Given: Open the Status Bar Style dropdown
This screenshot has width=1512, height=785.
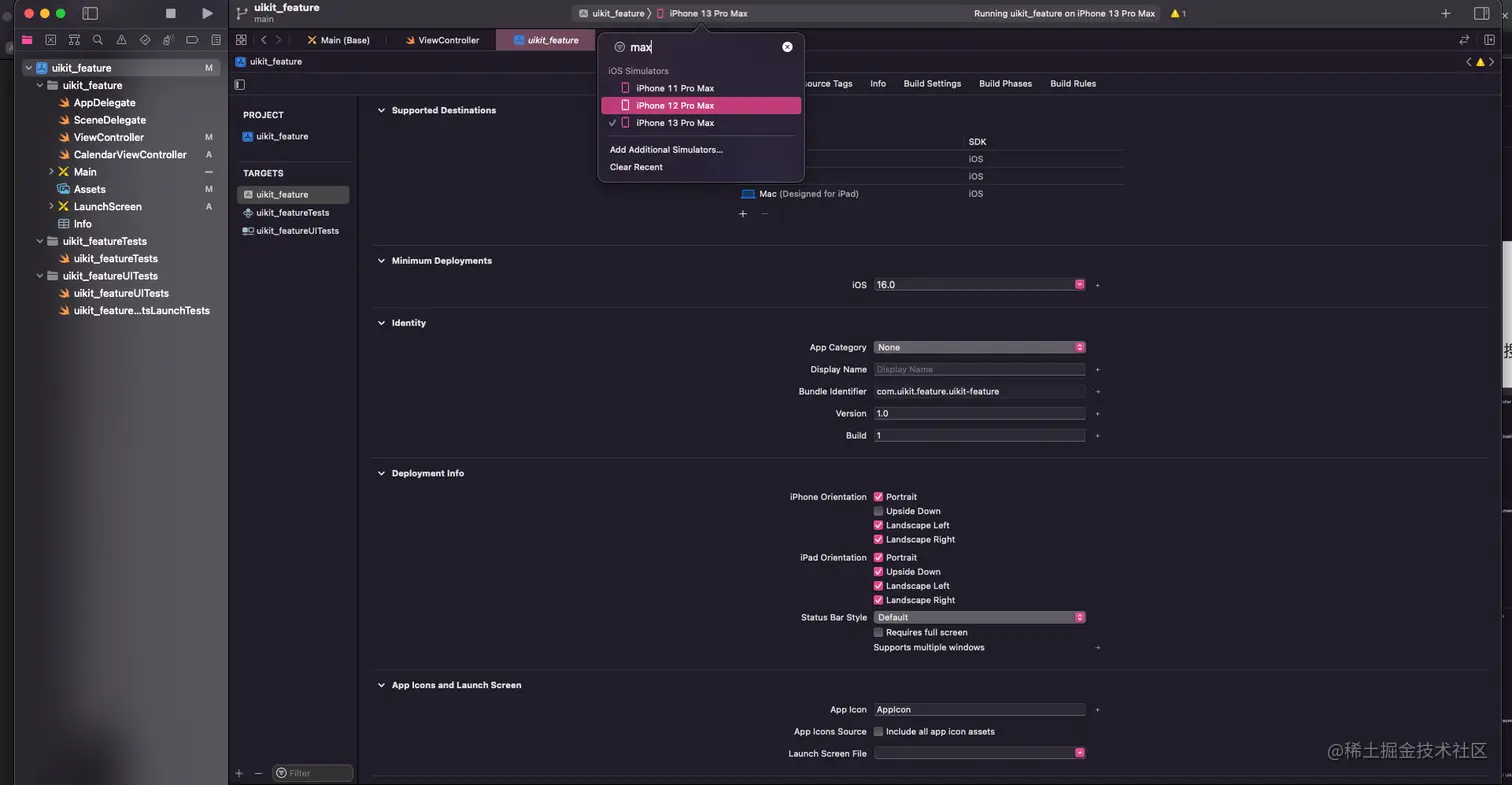Looking at the screenshot, I should coord(979,617).
